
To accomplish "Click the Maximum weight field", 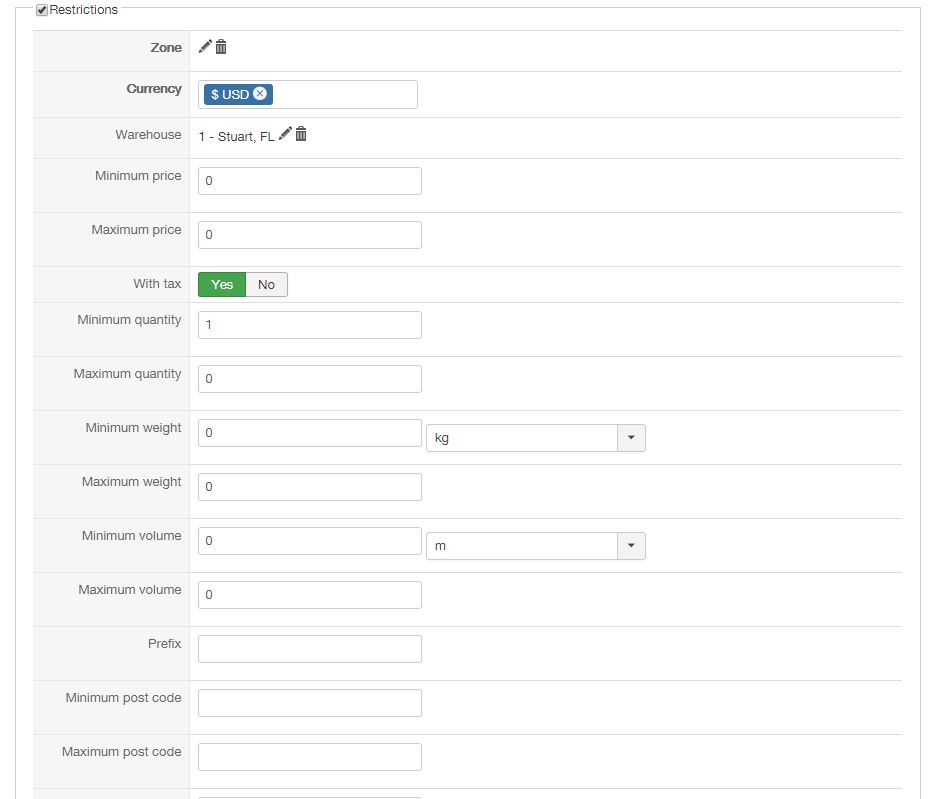I will (309, 487).
